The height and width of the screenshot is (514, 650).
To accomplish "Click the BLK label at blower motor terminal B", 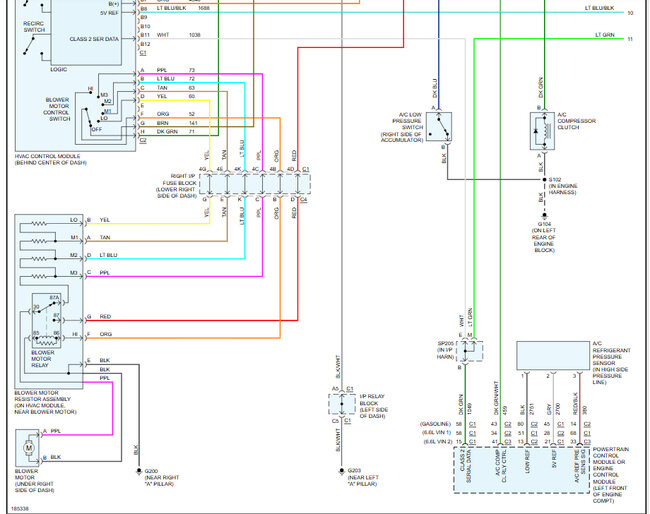I will point(56,457).
